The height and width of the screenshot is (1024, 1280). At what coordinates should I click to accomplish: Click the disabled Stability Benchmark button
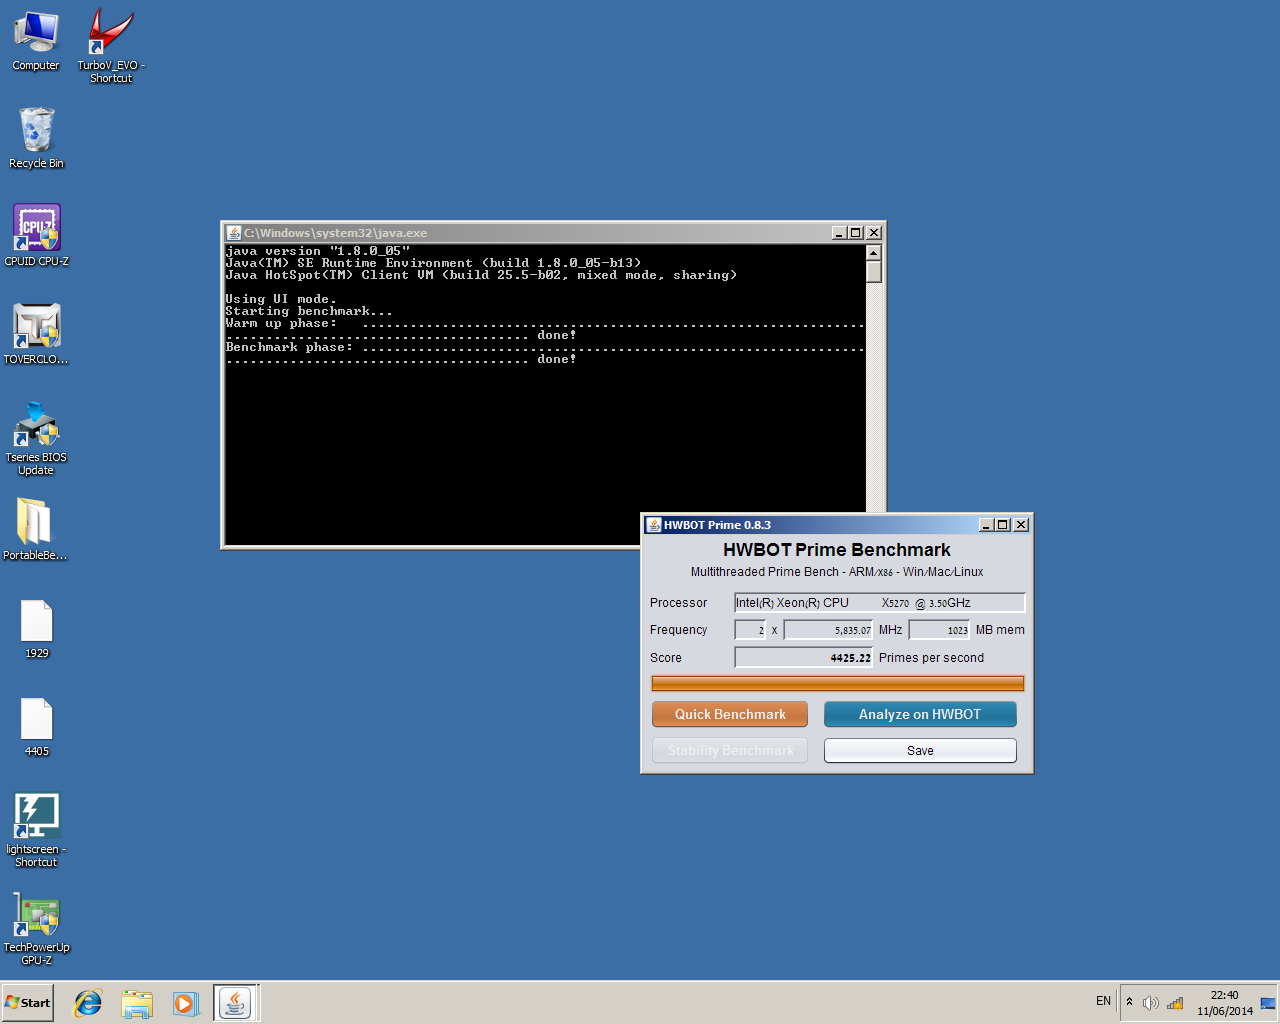coord(730,750)
